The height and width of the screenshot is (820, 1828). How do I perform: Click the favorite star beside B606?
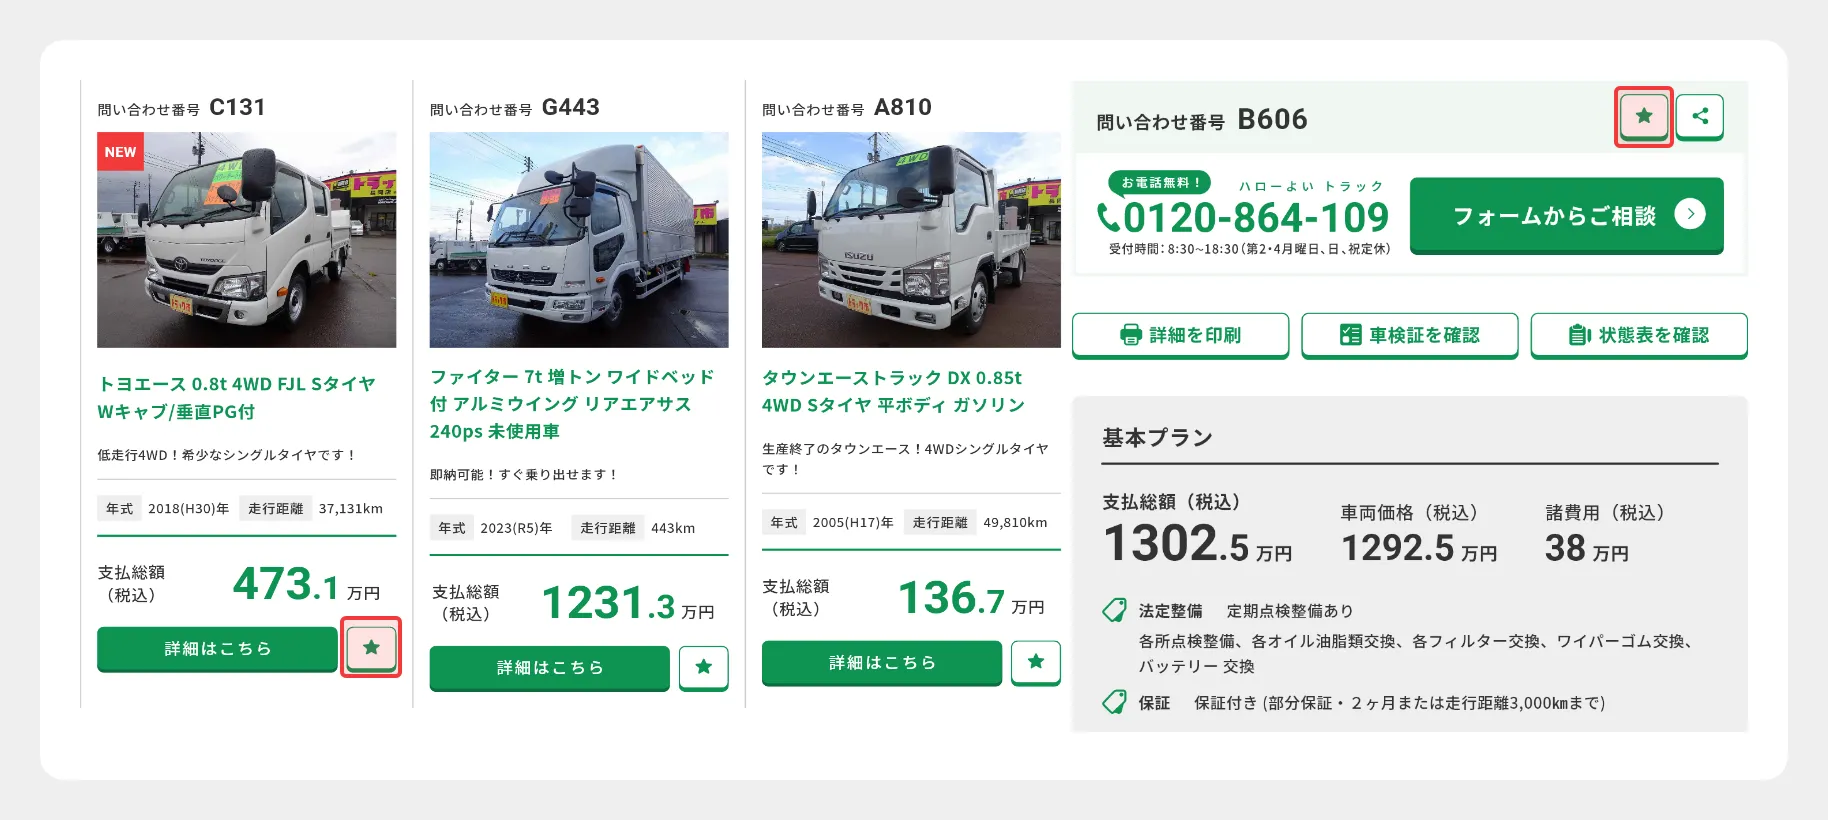[1644, 116]
